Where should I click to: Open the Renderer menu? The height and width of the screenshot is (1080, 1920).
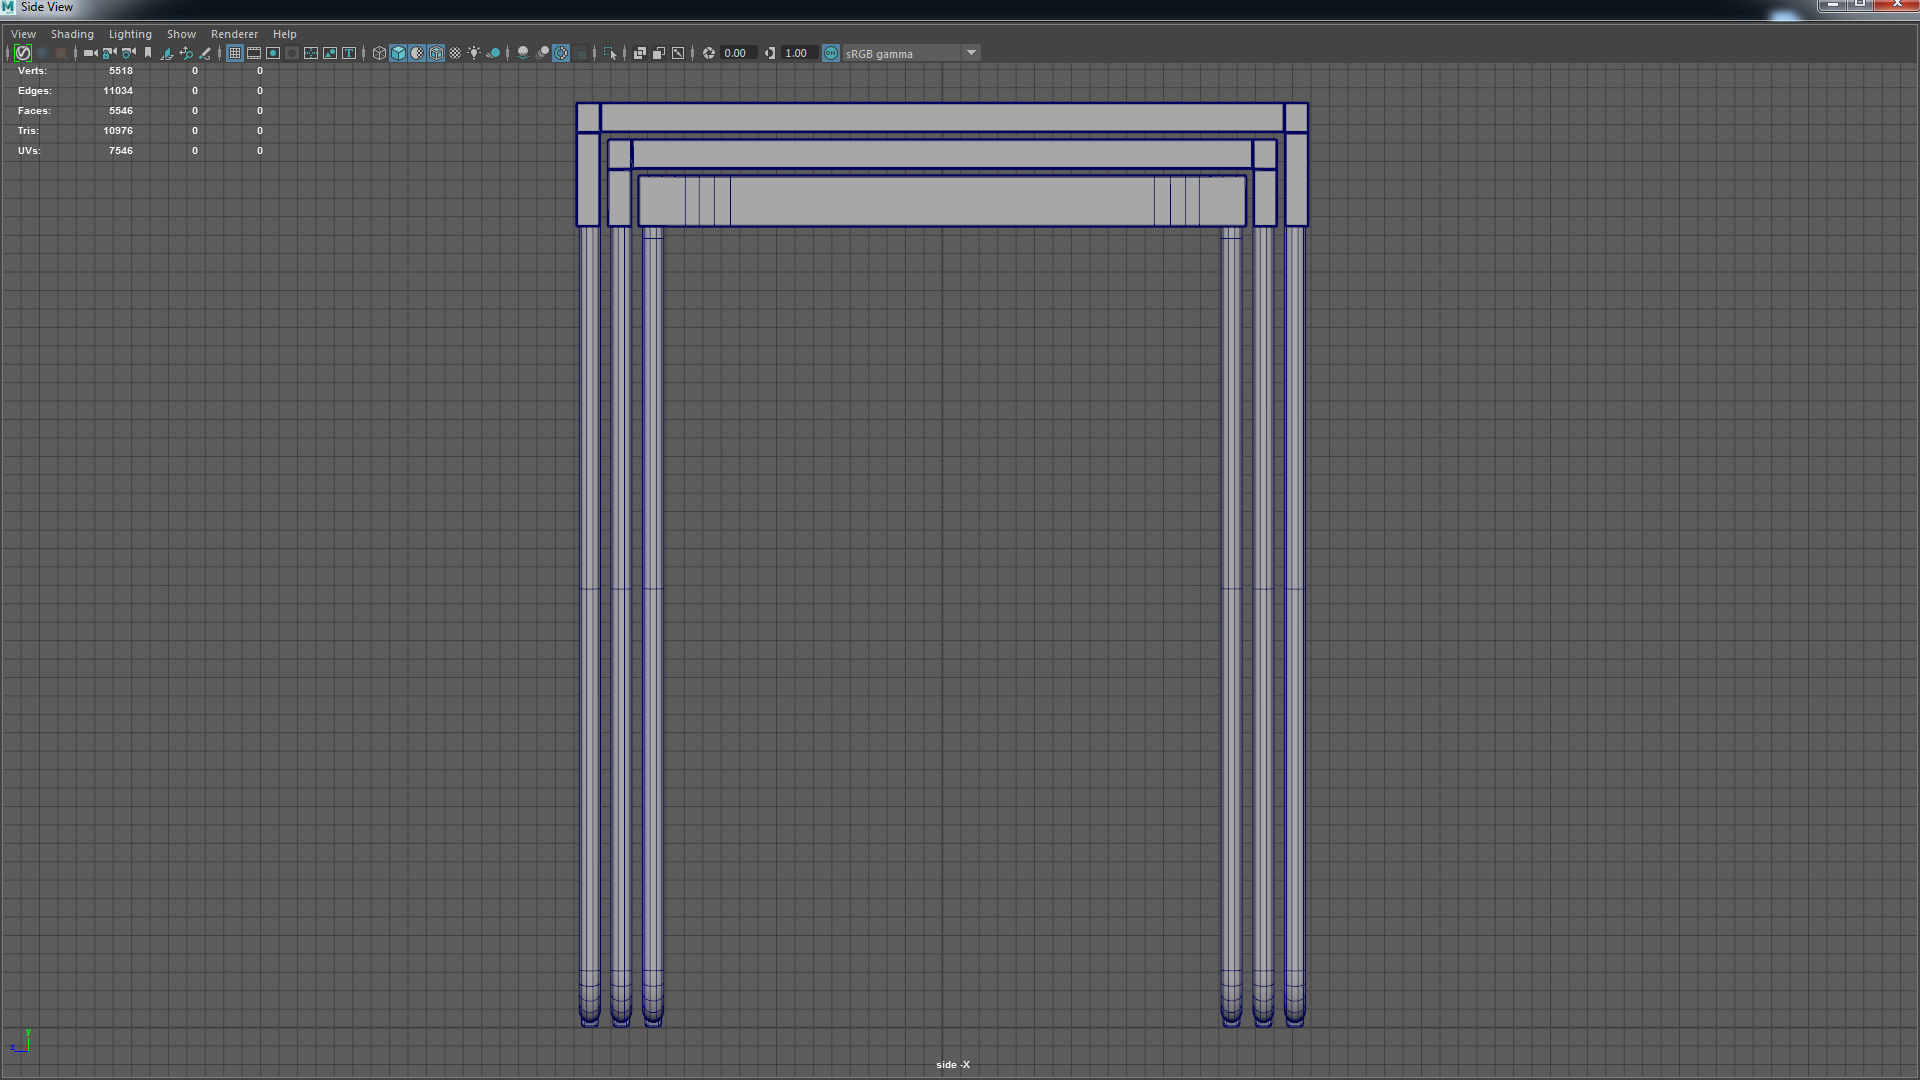(x=234, y=34)
